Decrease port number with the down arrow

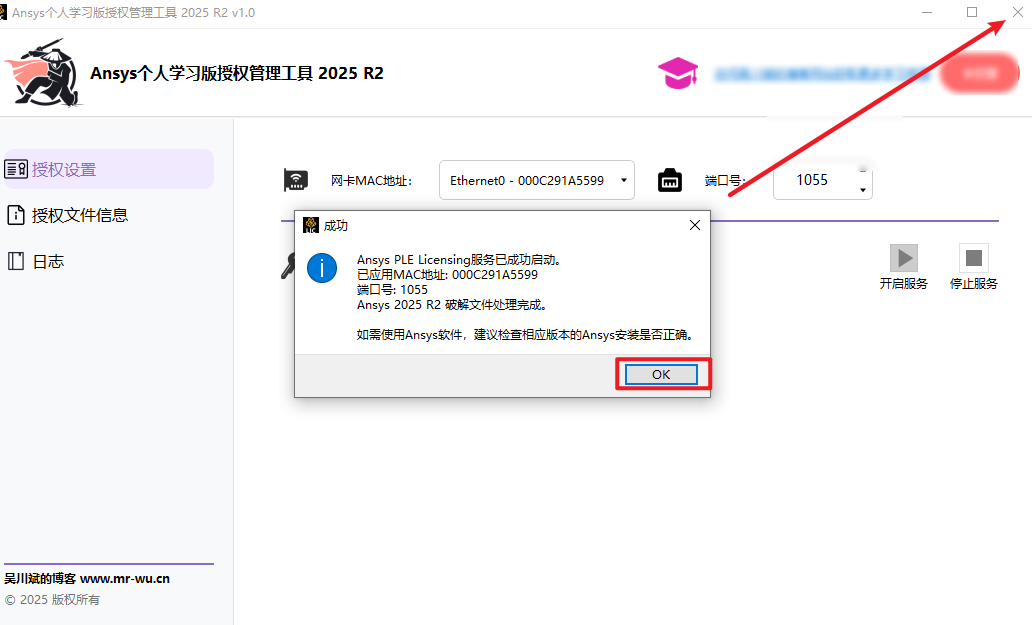tap(863, 190)
